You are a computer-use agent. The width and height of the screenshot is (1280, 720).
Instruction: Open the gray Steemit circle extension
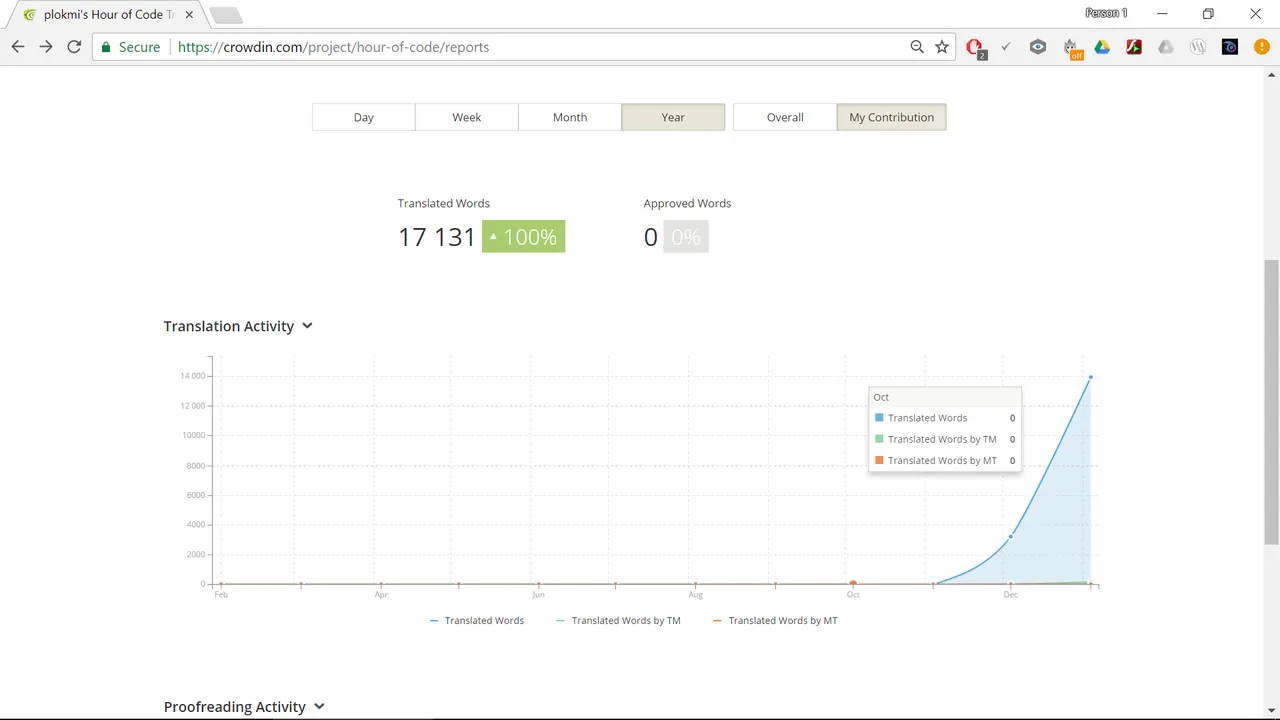(1198, 47)
